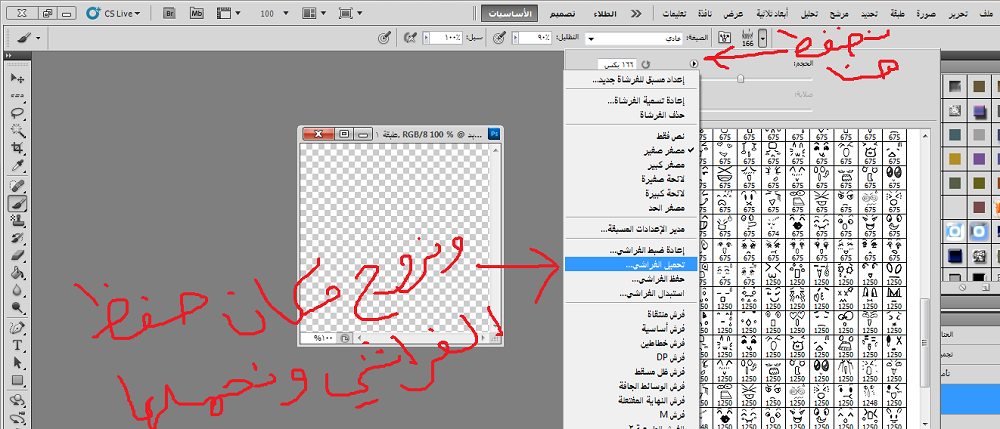Select the Horizontal Type tool
The height and width of the screenshot is (429, 1000).
pos(17,345)
